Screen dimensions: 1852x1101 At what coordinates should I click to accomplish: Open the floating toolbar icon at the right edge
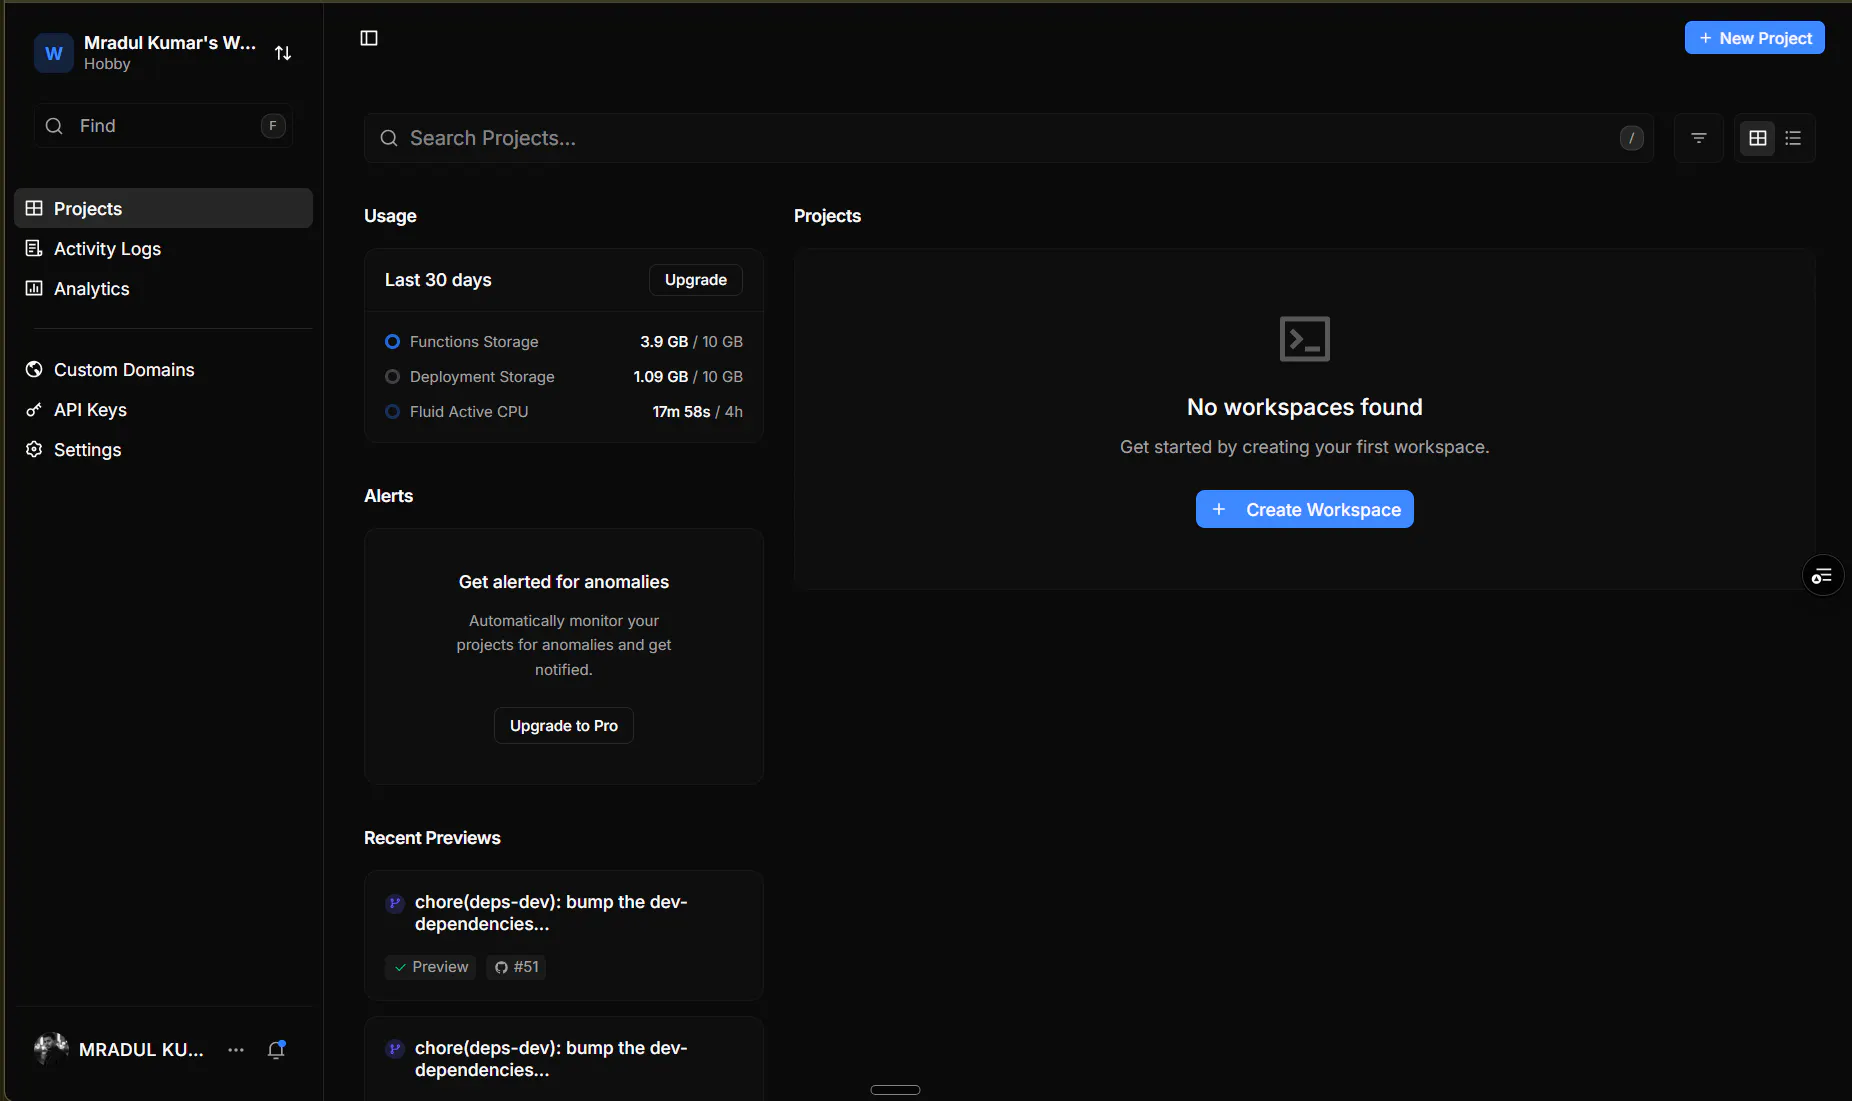1822,575
